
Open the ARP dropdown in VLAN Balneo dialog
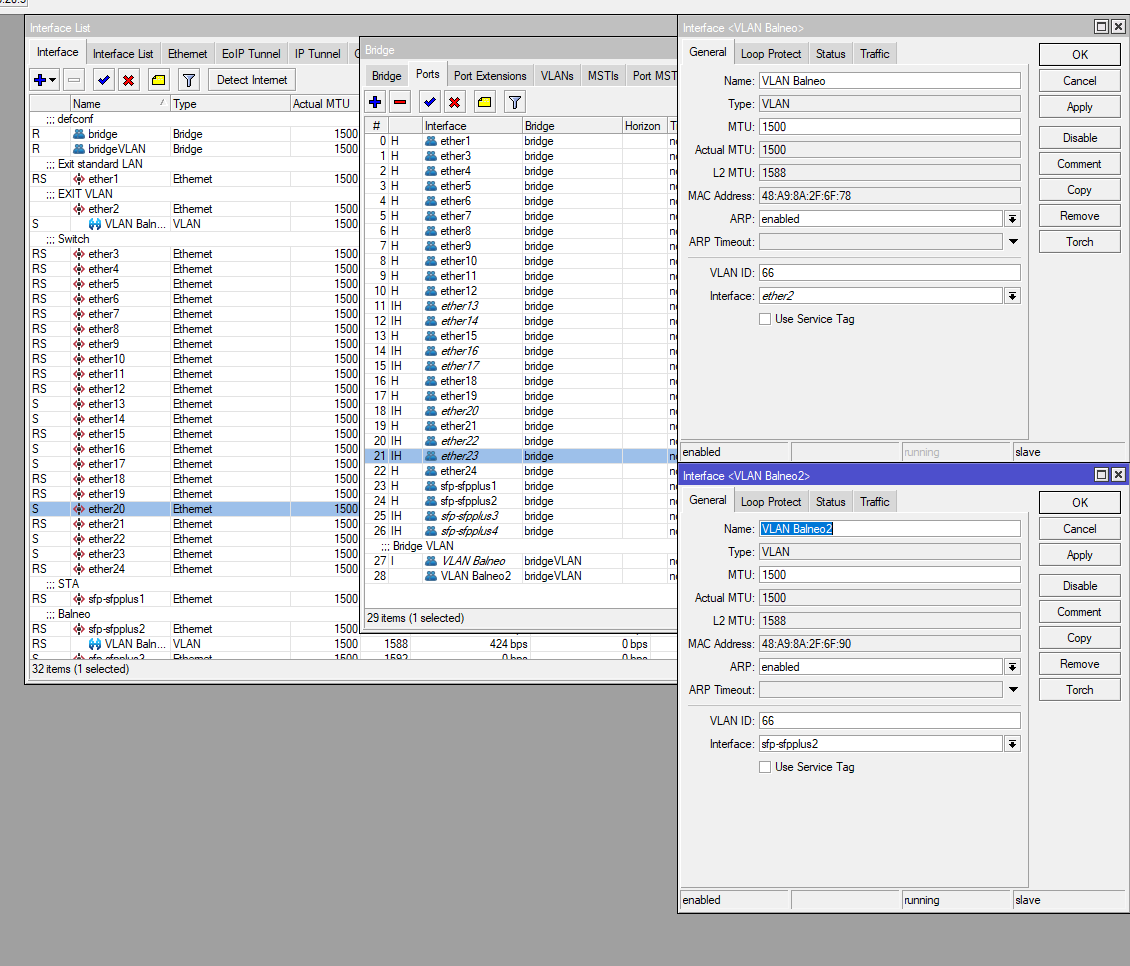(1012, 219)
